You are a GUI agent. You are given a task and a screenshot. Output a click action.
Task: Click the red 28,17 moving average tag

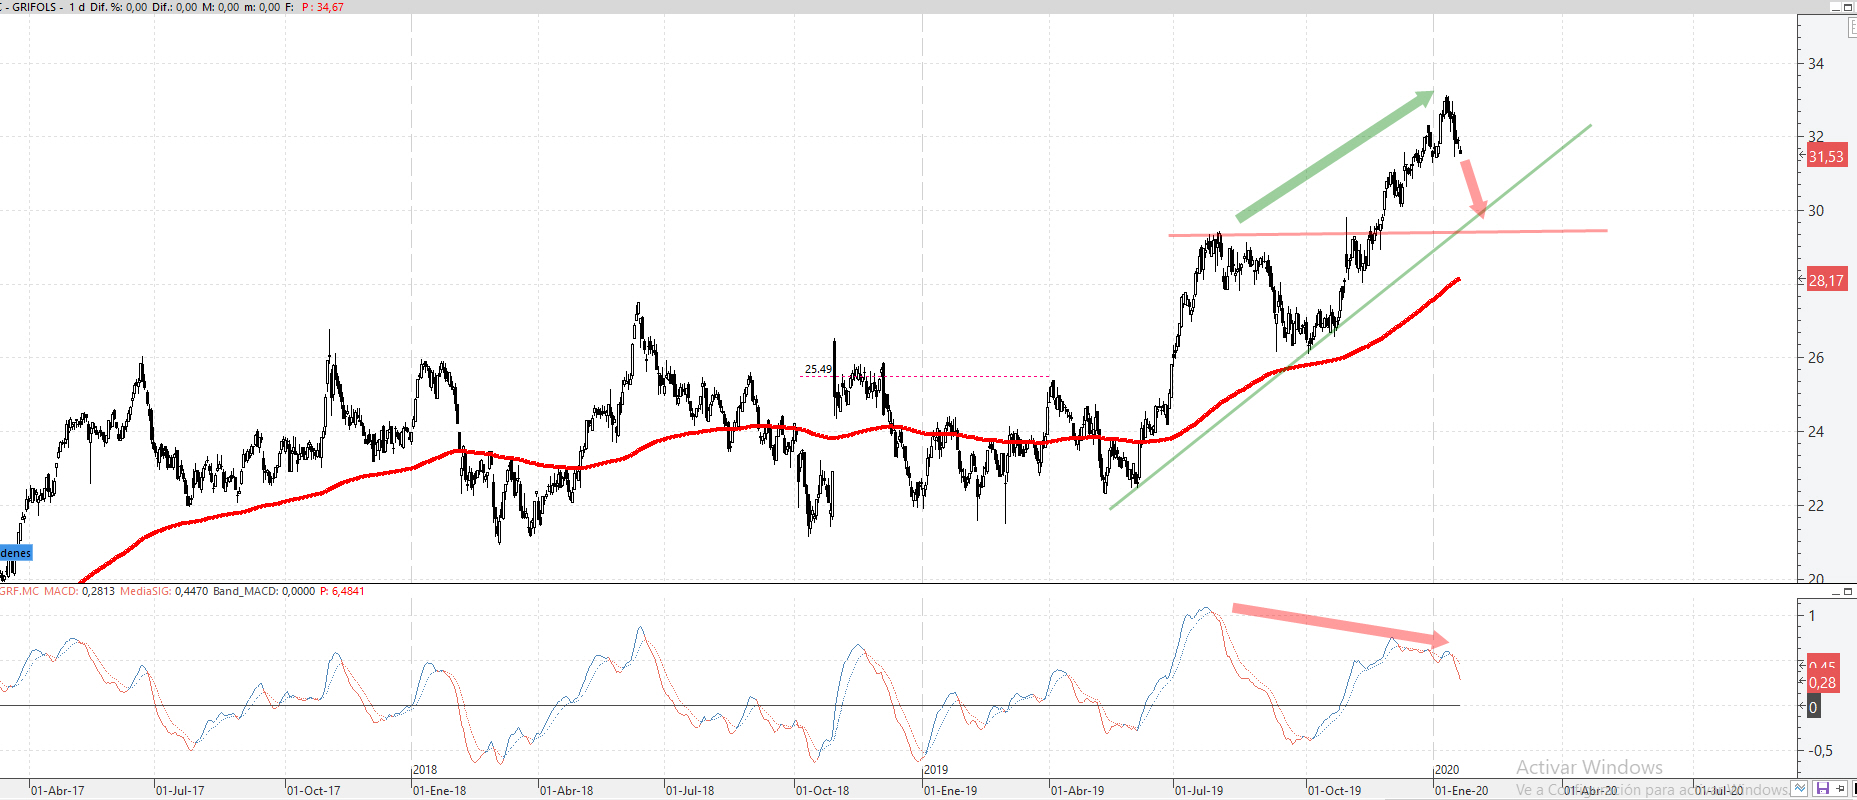(1826, 281)
